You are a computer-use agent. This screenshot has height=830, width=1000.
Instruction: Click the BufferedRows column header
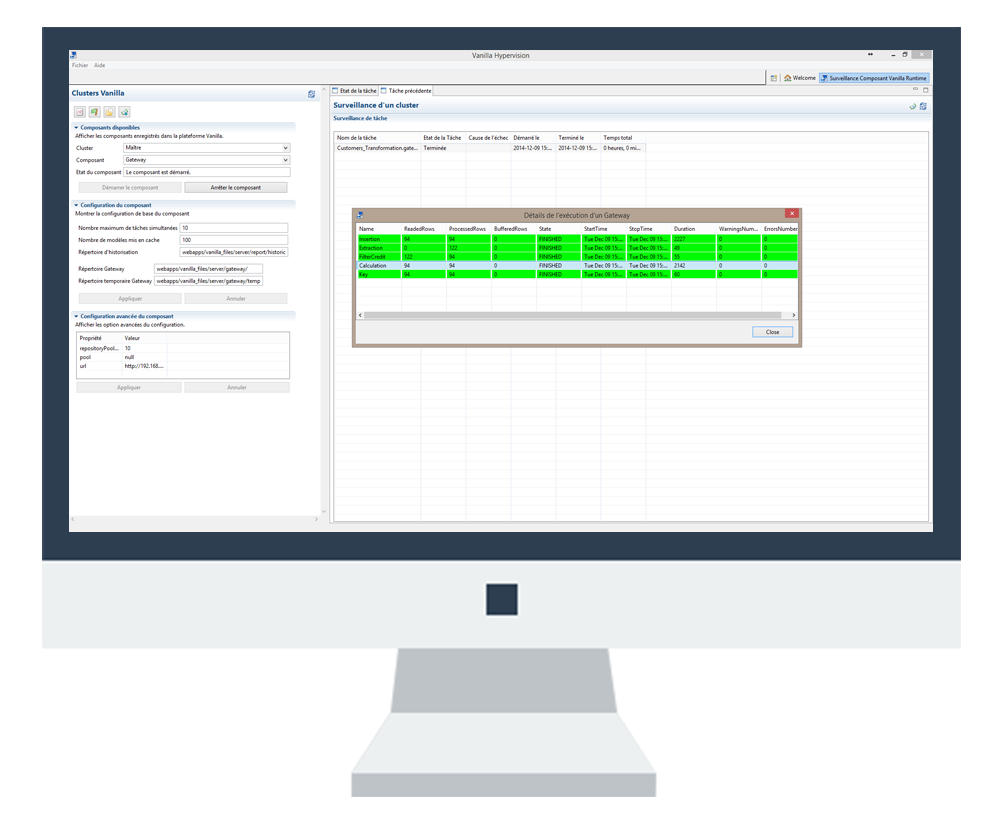point(513,228)
